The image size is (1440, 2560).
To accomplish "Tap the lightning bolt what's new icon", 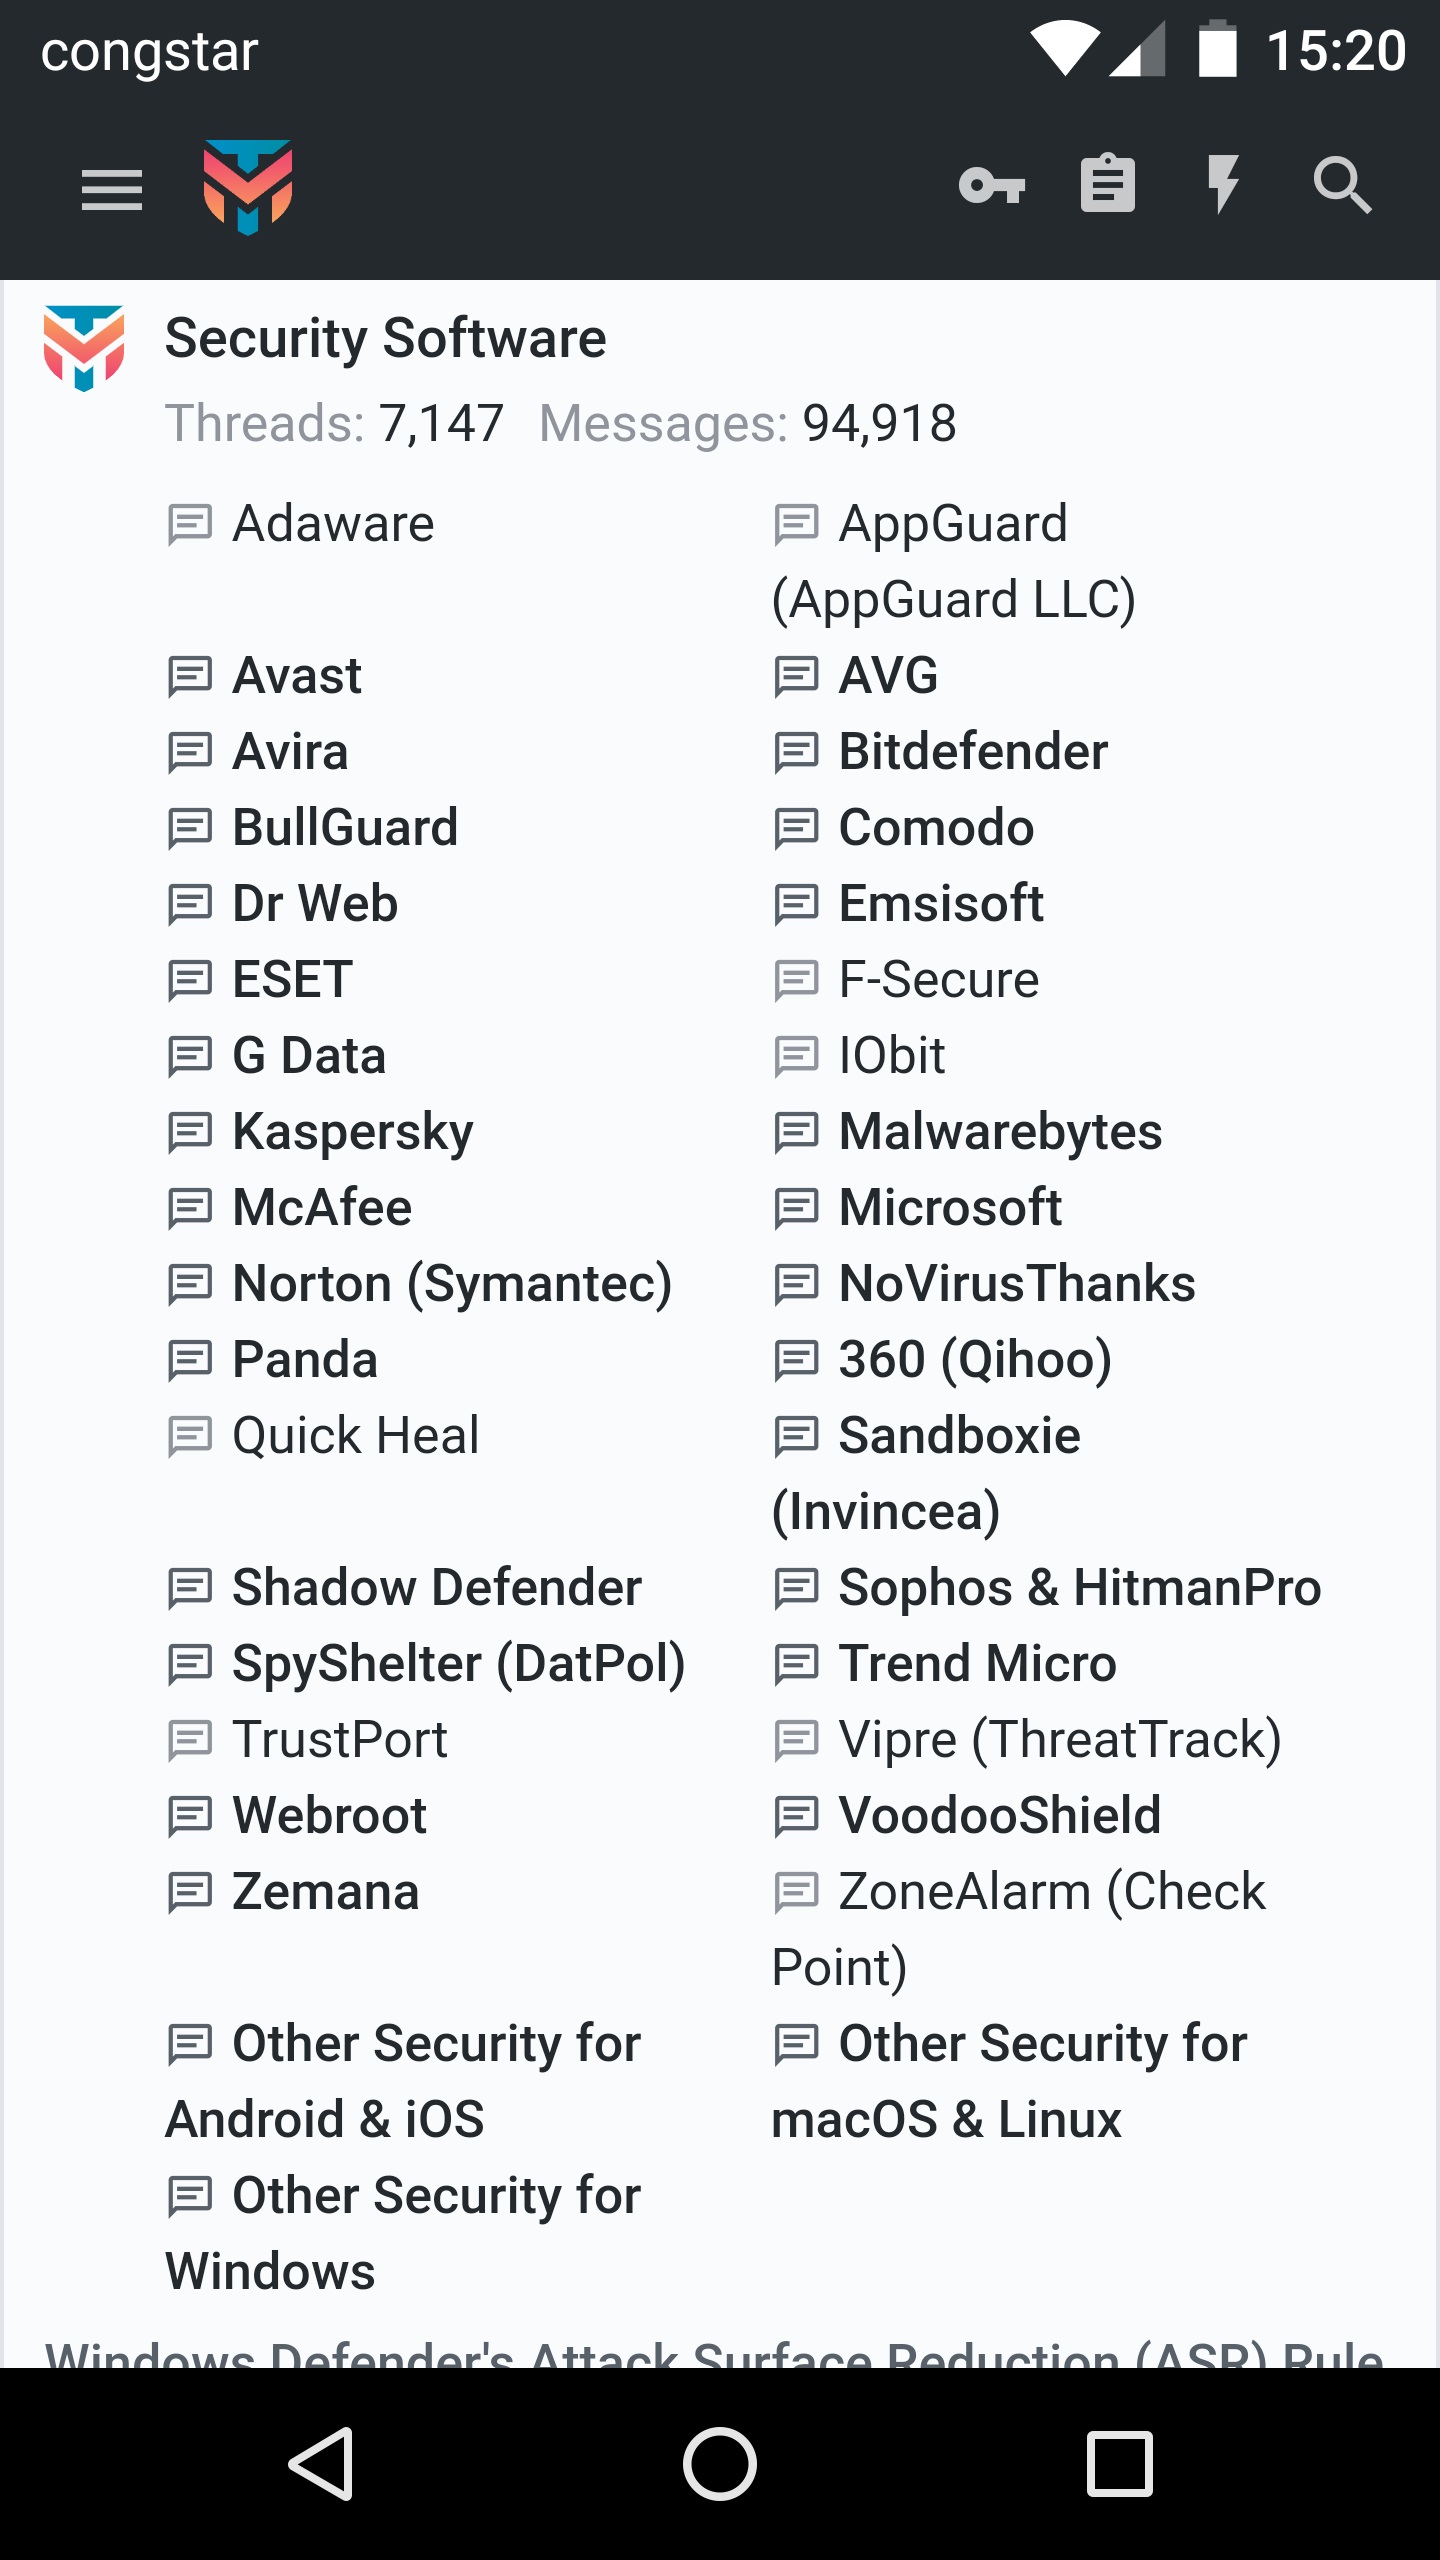I will click(x=1223, y=185).
